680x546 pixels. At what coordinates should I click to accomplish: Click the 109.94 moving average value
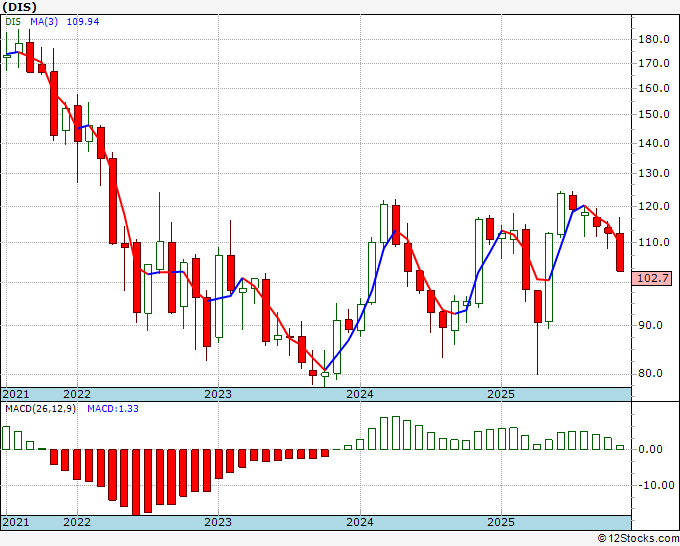click(x=83, y=21)
